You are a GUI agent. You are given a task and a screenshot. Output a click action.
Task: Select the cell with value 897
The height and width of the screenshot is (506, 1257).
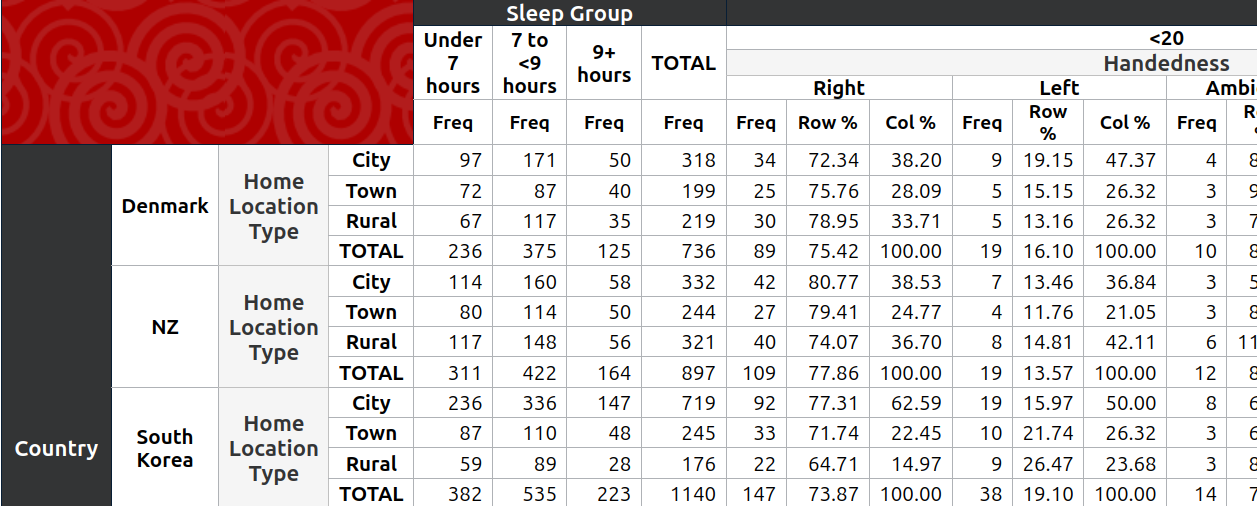point(684,373)
